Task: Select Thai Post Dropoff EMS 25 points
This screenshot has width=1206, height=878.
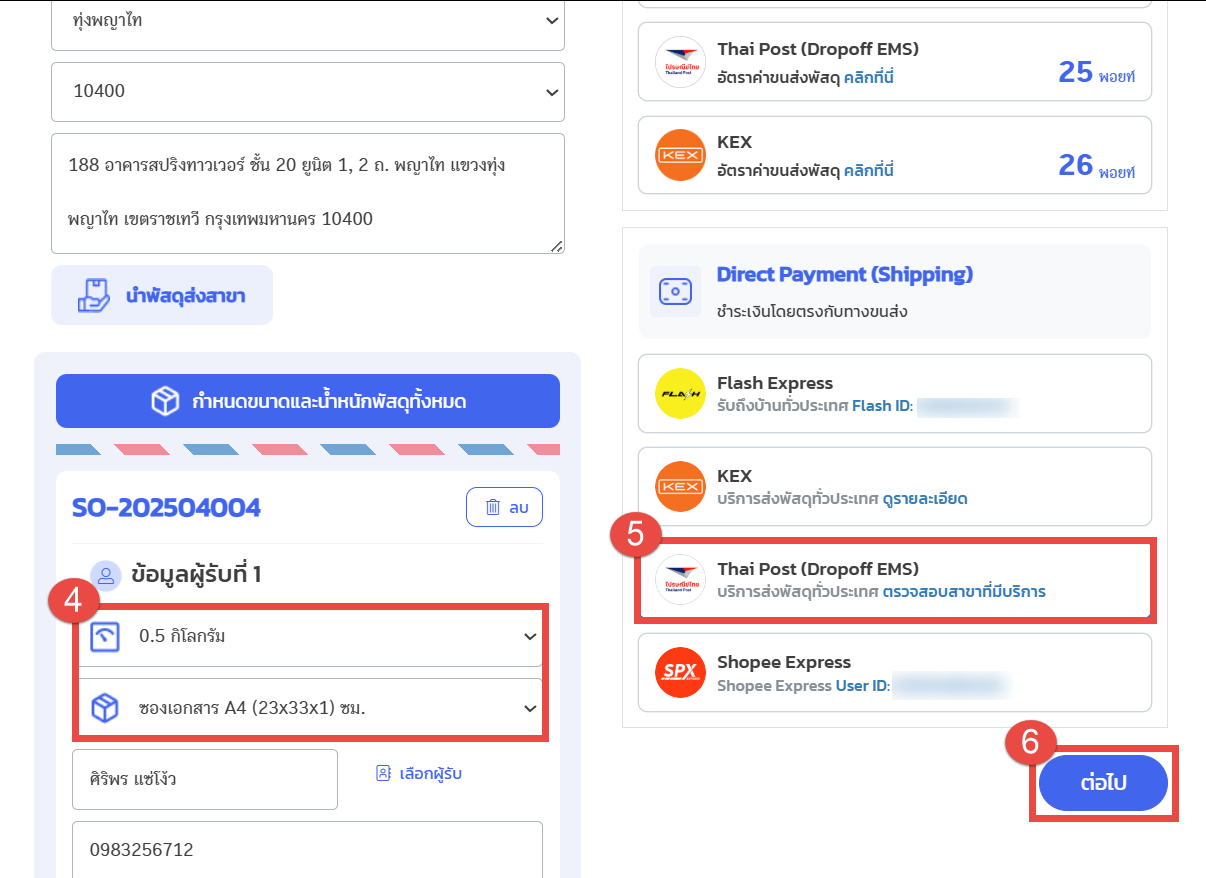Action: click(895, 61)
